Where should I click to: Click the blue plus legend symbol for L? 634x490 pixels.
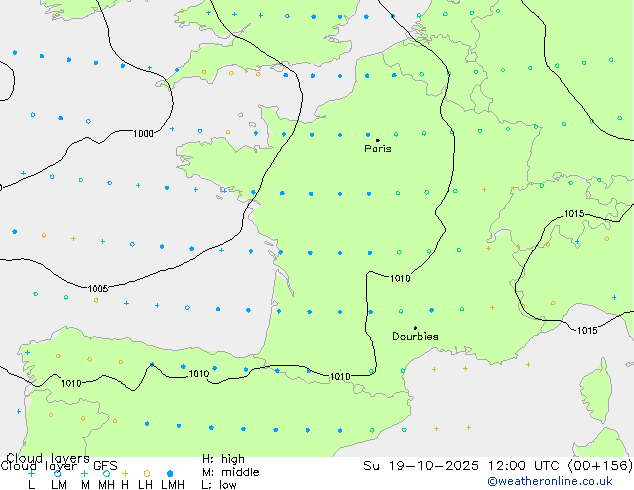click(x=31, y=473)
